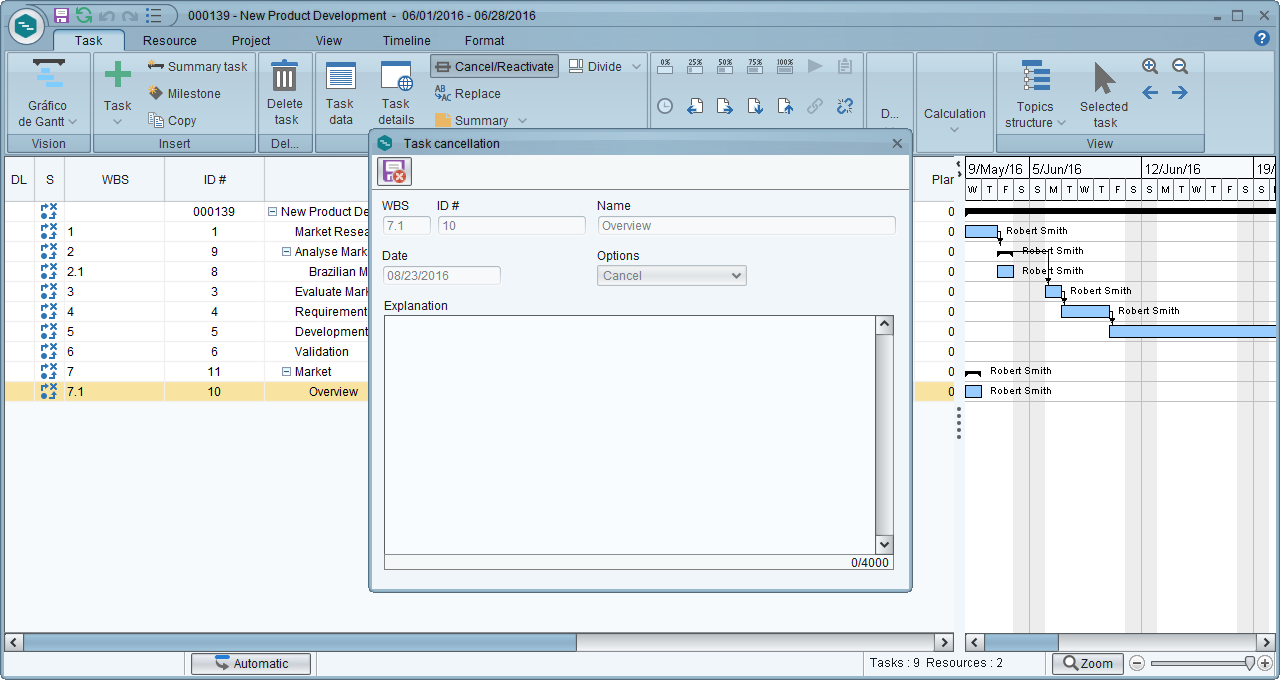Screen dimensions: 1280x680
Task: Collapse the Market summary task
Action: click(286, 372)
